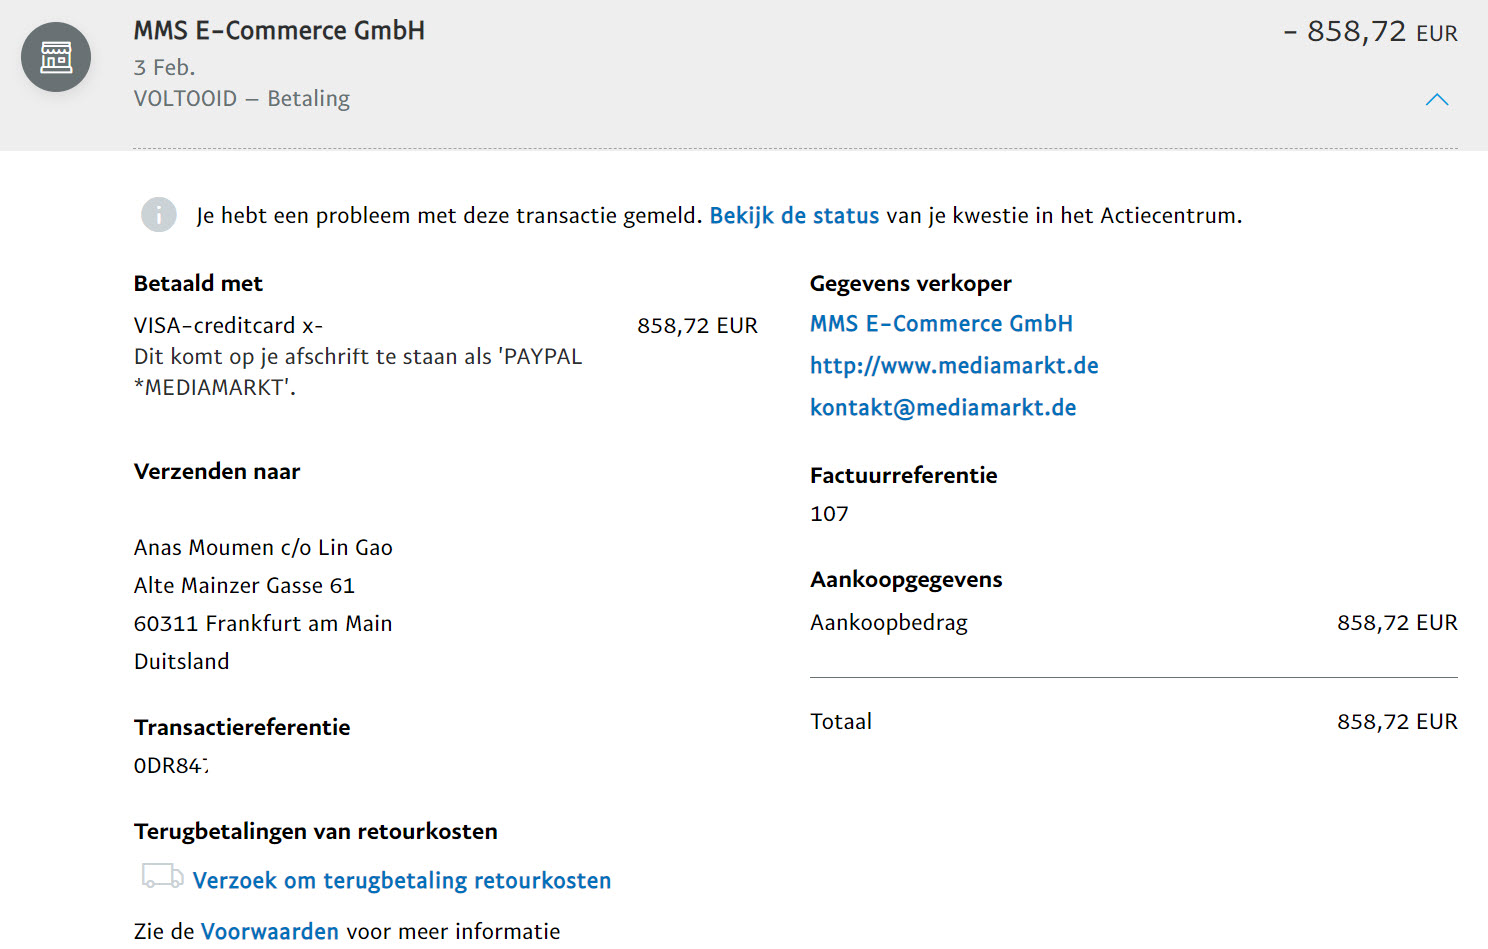Click the 'VOLTOOID – Betaling' status text
The image size is (1488, 949).
[241, 99]
